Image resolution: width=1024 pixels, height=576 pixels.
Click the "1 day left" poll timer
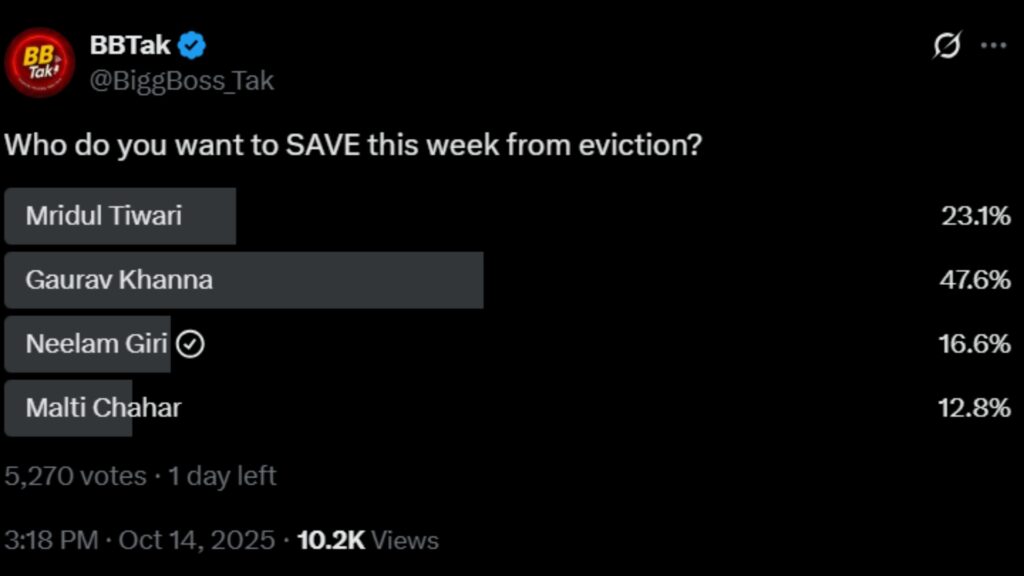(222, 476)
